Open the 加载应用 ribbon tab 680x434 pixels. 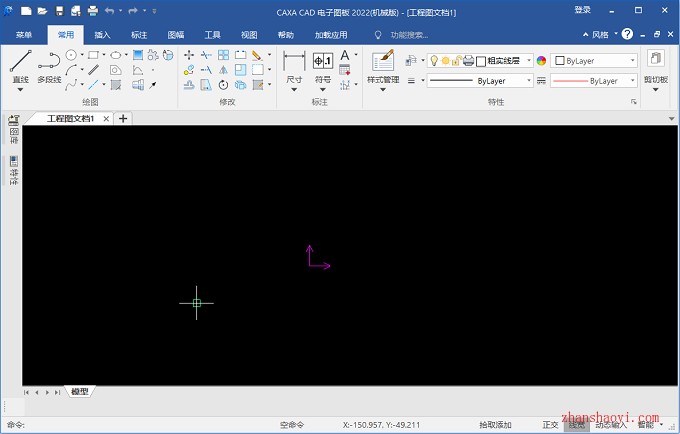[331, 35]
